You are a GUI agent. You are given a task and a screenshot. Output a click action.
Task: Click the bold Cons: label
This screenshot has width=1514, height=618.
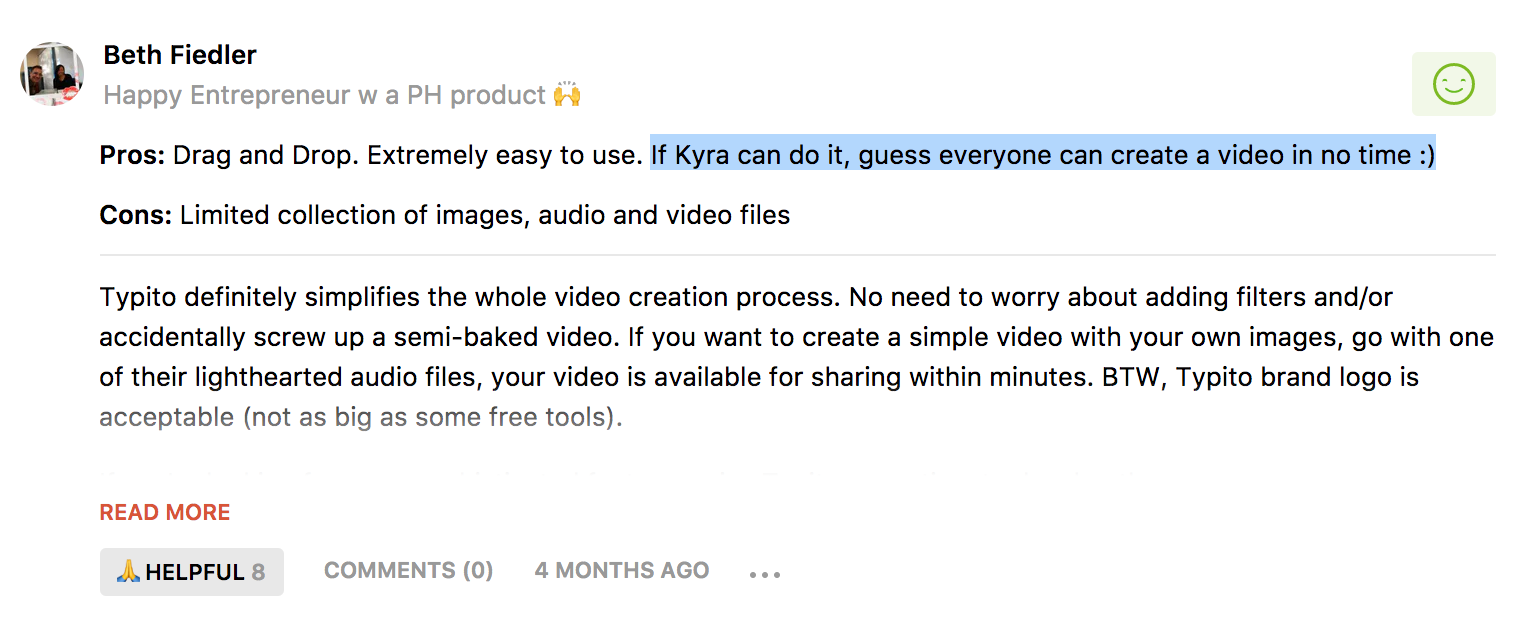pos(136,215)
